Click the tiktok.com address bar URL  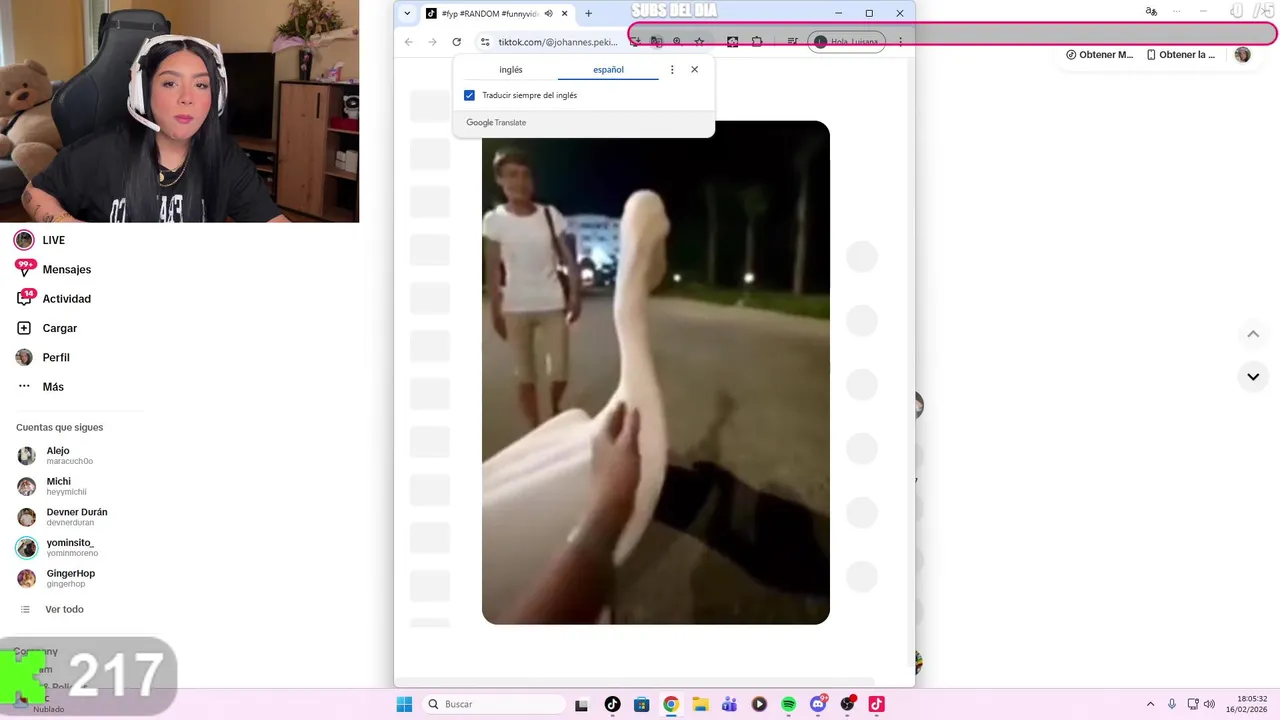pyautogui.click(x=558, y=42)
